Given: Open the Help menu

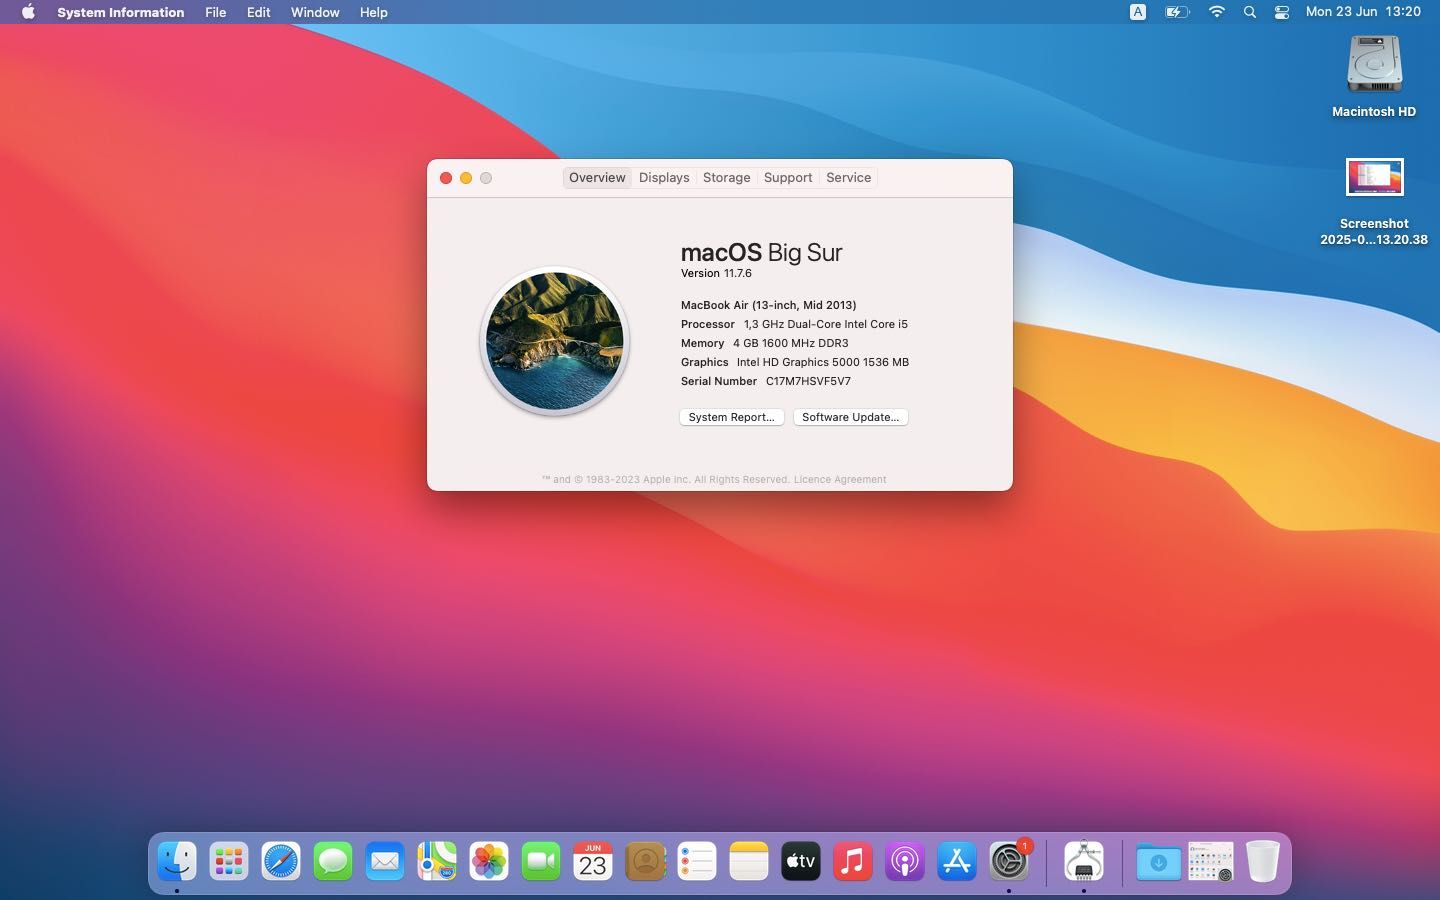Looking at the screenshot, I should (x=373, y=12).
